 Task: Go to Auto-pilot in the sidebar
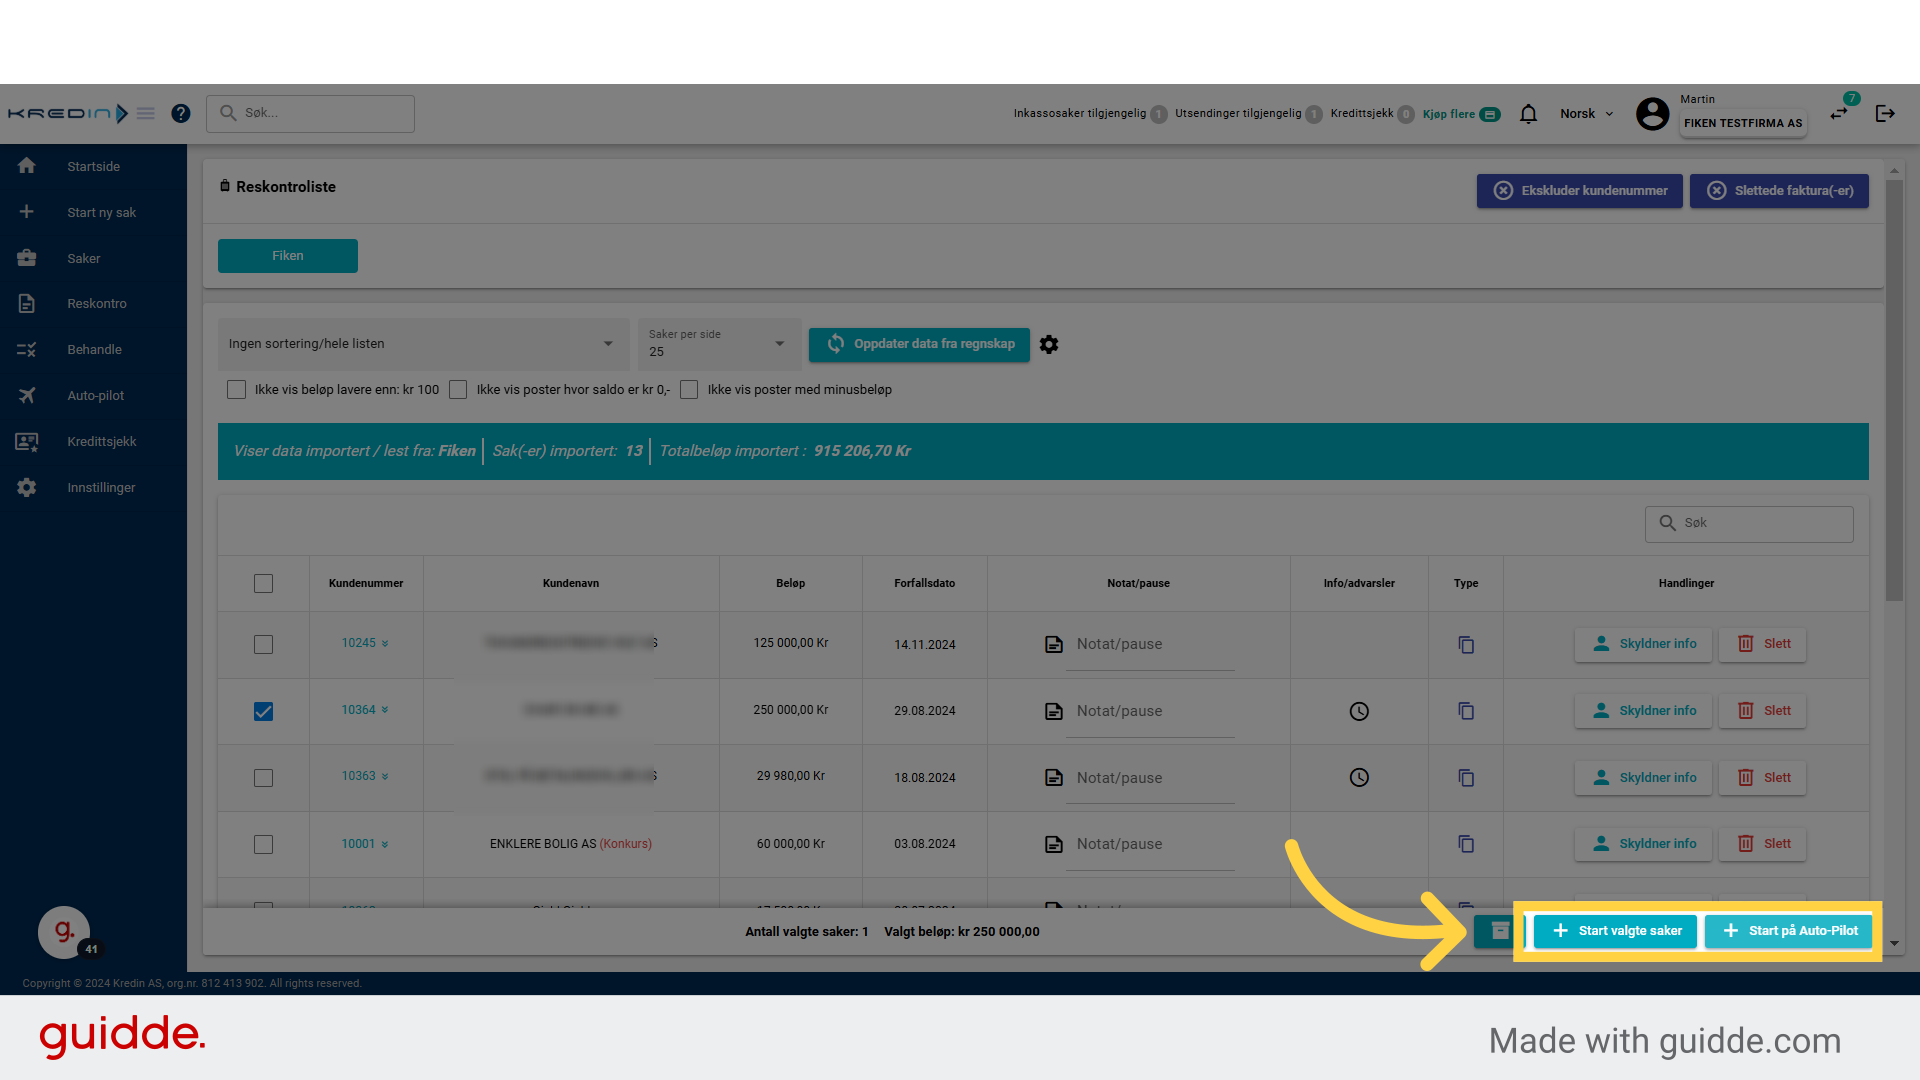pos(96,396)
